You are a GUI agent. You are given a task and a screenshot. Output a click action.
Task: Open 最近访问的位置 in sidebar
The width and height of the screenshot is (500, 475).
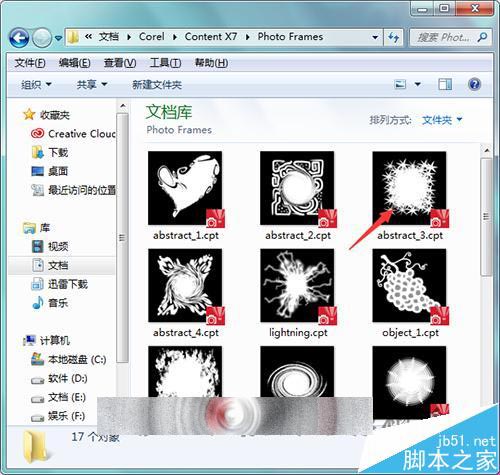pos(74,190)
